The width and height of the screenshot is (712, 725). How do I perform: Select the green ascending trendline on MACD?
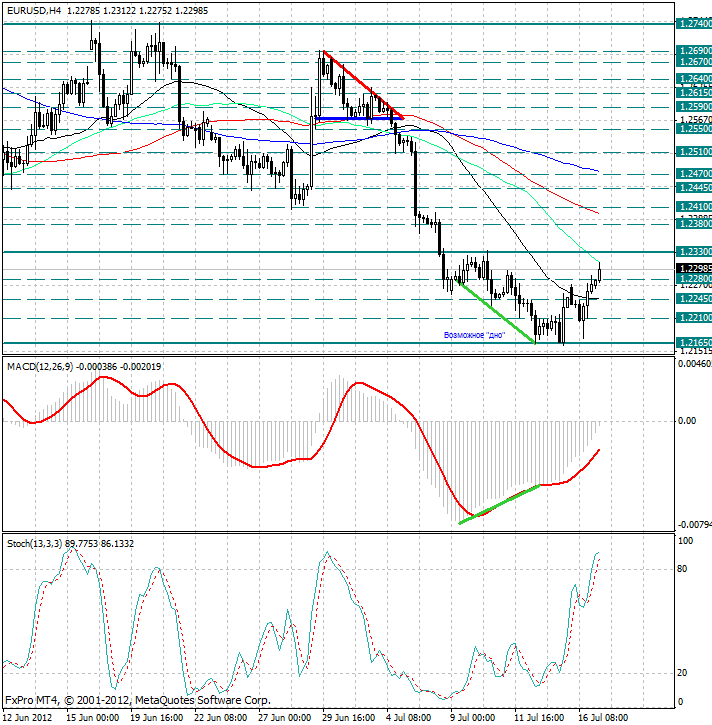pos(499,504)
